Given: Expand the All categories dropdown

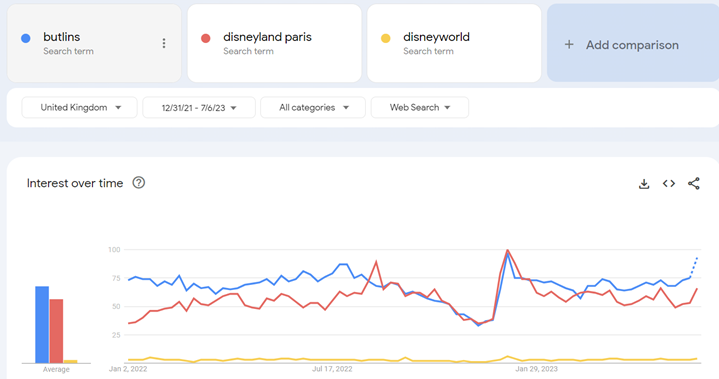Looking at the screenshot, I should [313, 107].
